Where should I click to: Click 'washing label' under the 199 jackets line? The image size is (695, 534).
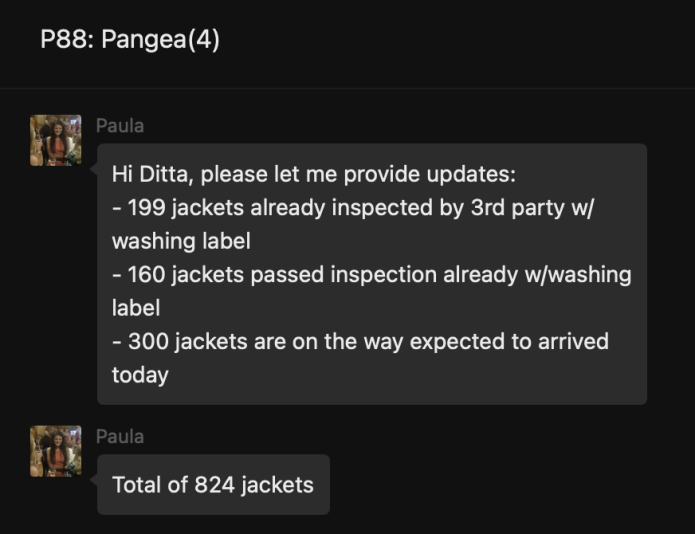[x=180, y=241]
